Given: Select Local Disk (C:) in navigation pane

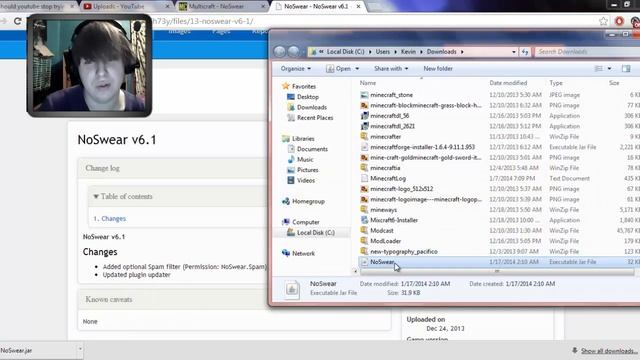Looking at the screenshot, I should [x=316, y=233].
